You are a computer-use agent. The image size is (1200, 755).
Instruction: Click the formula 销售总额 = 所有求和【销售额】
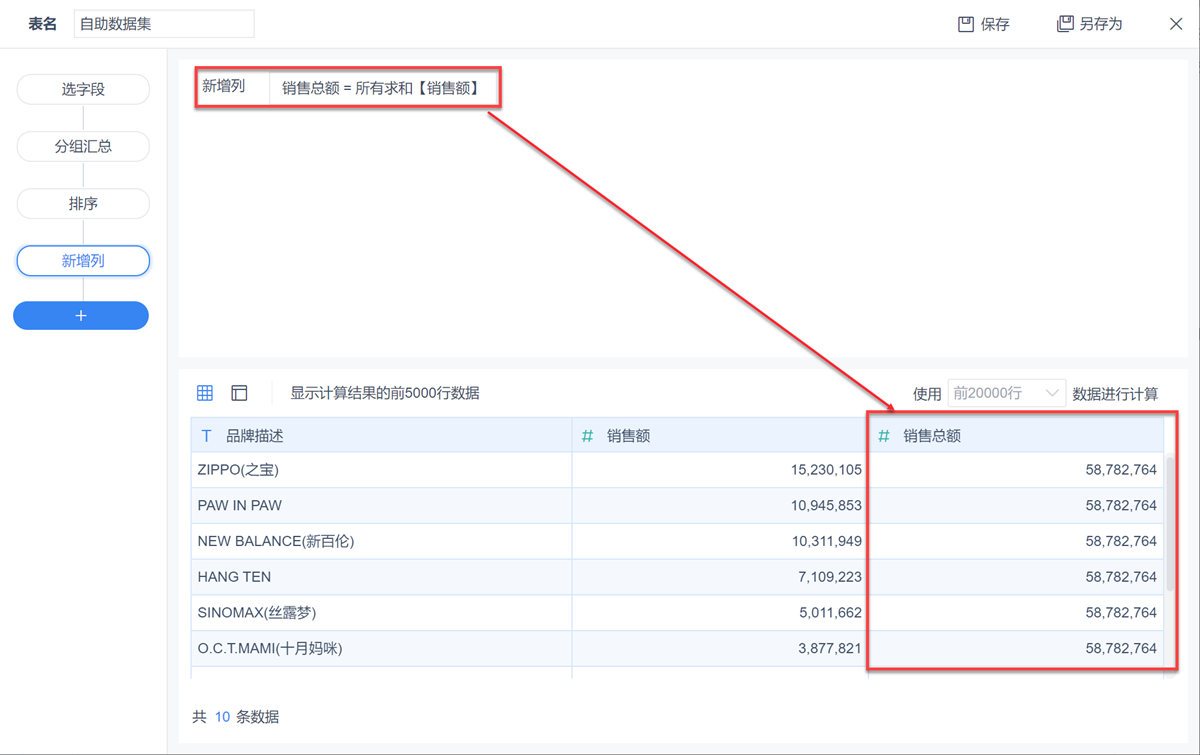pyautogui.click(x=381, y=88)
